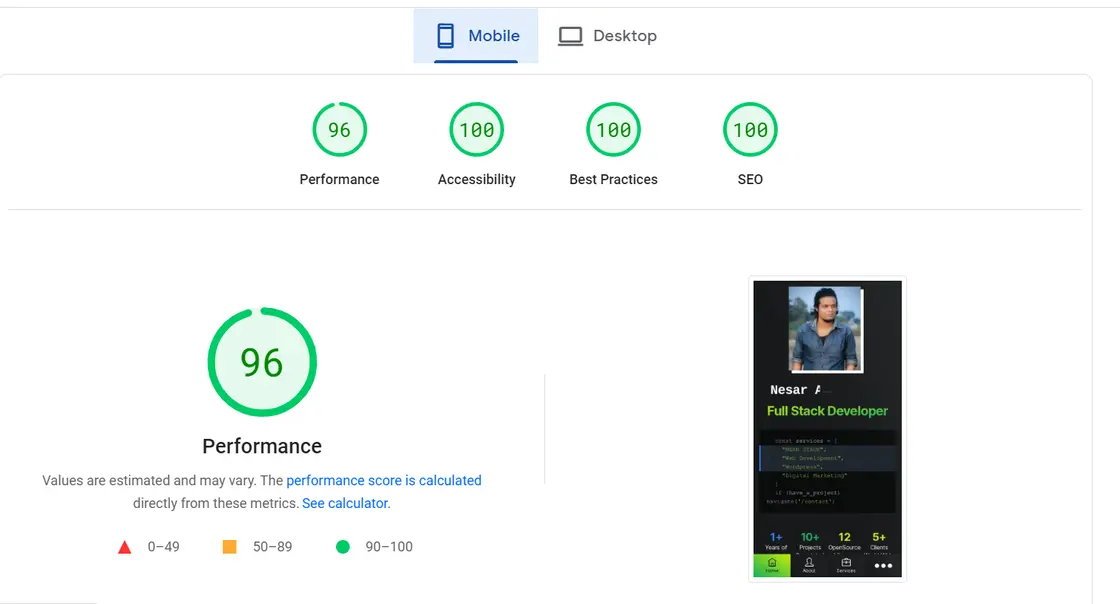Click the '90–100' range text
The width and height of the screenshot is (1120, 604).
coord(389,547)
